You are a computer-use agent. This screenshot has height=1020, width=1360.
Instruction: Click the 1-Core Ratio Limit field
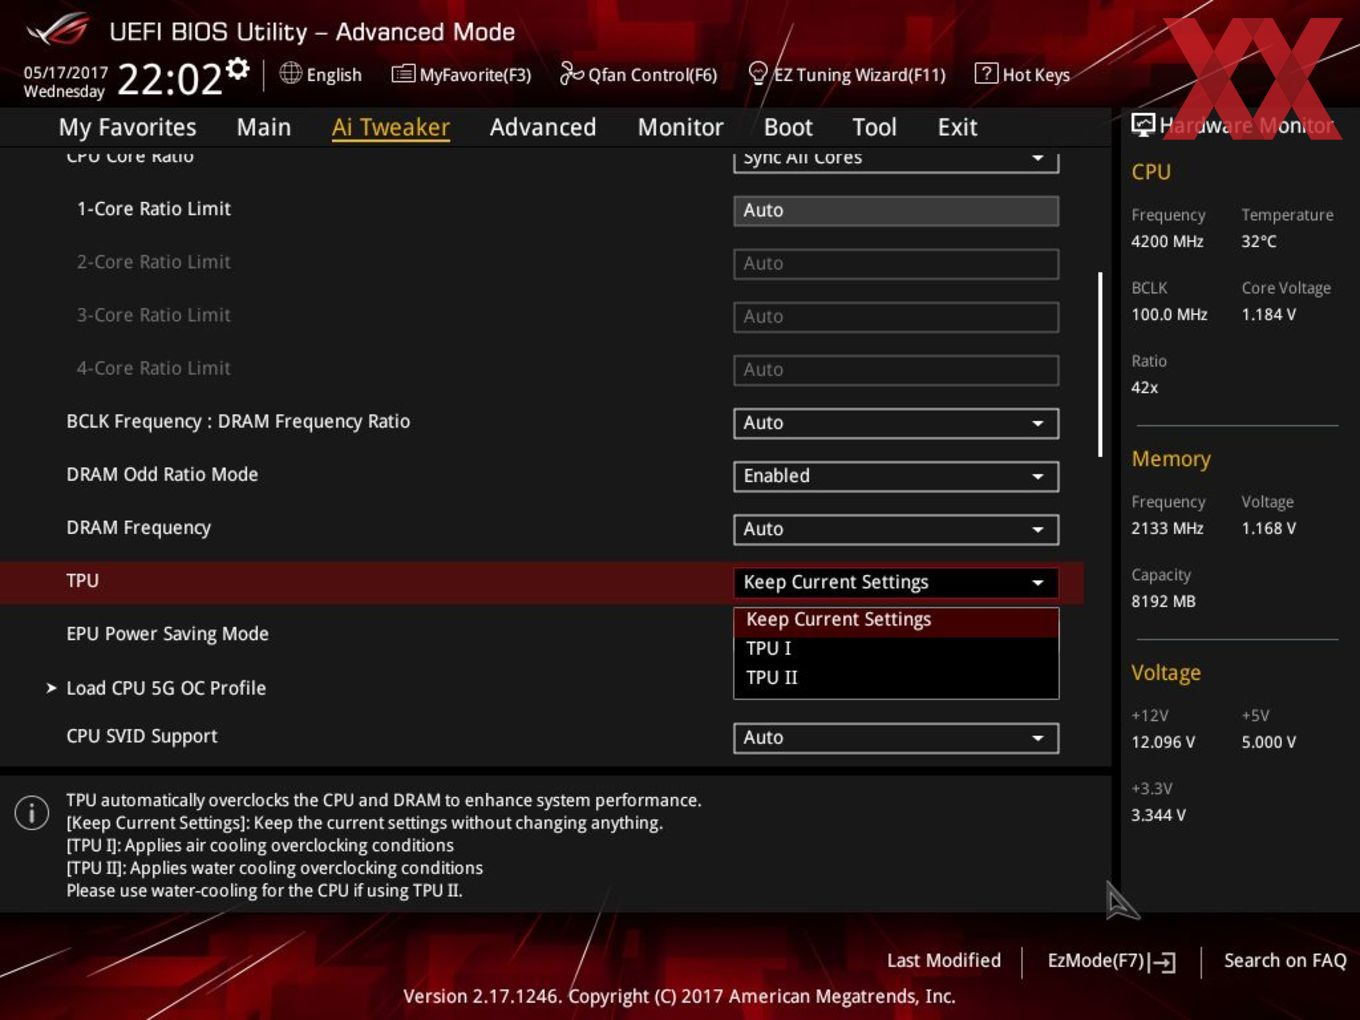(896, 211)
